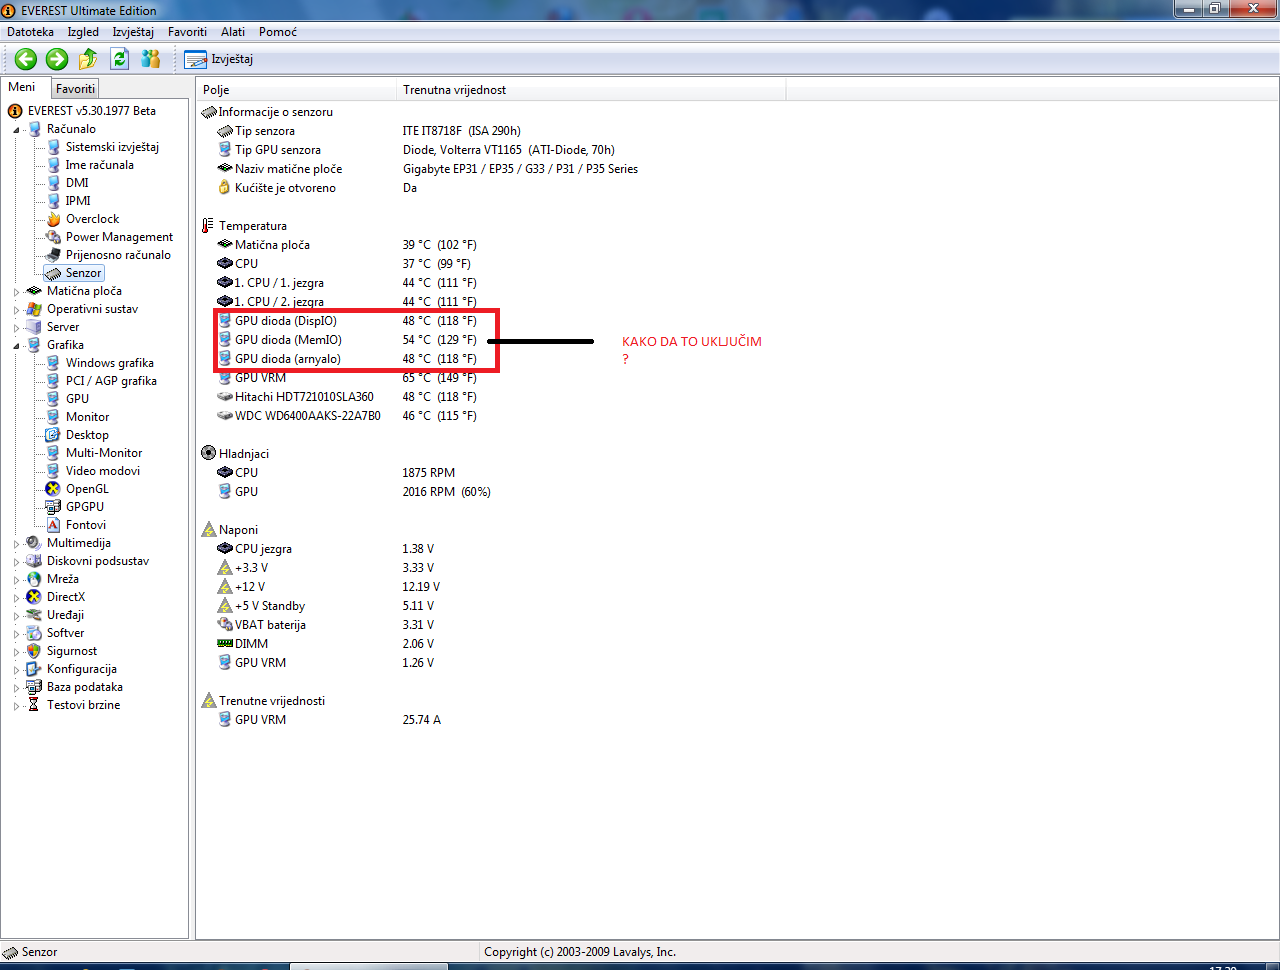This screenshot has height=970, width=1280.
Task: Select the EVEREST v5.30.1977 Beta root icon
Action: click(x=15, y=111)
